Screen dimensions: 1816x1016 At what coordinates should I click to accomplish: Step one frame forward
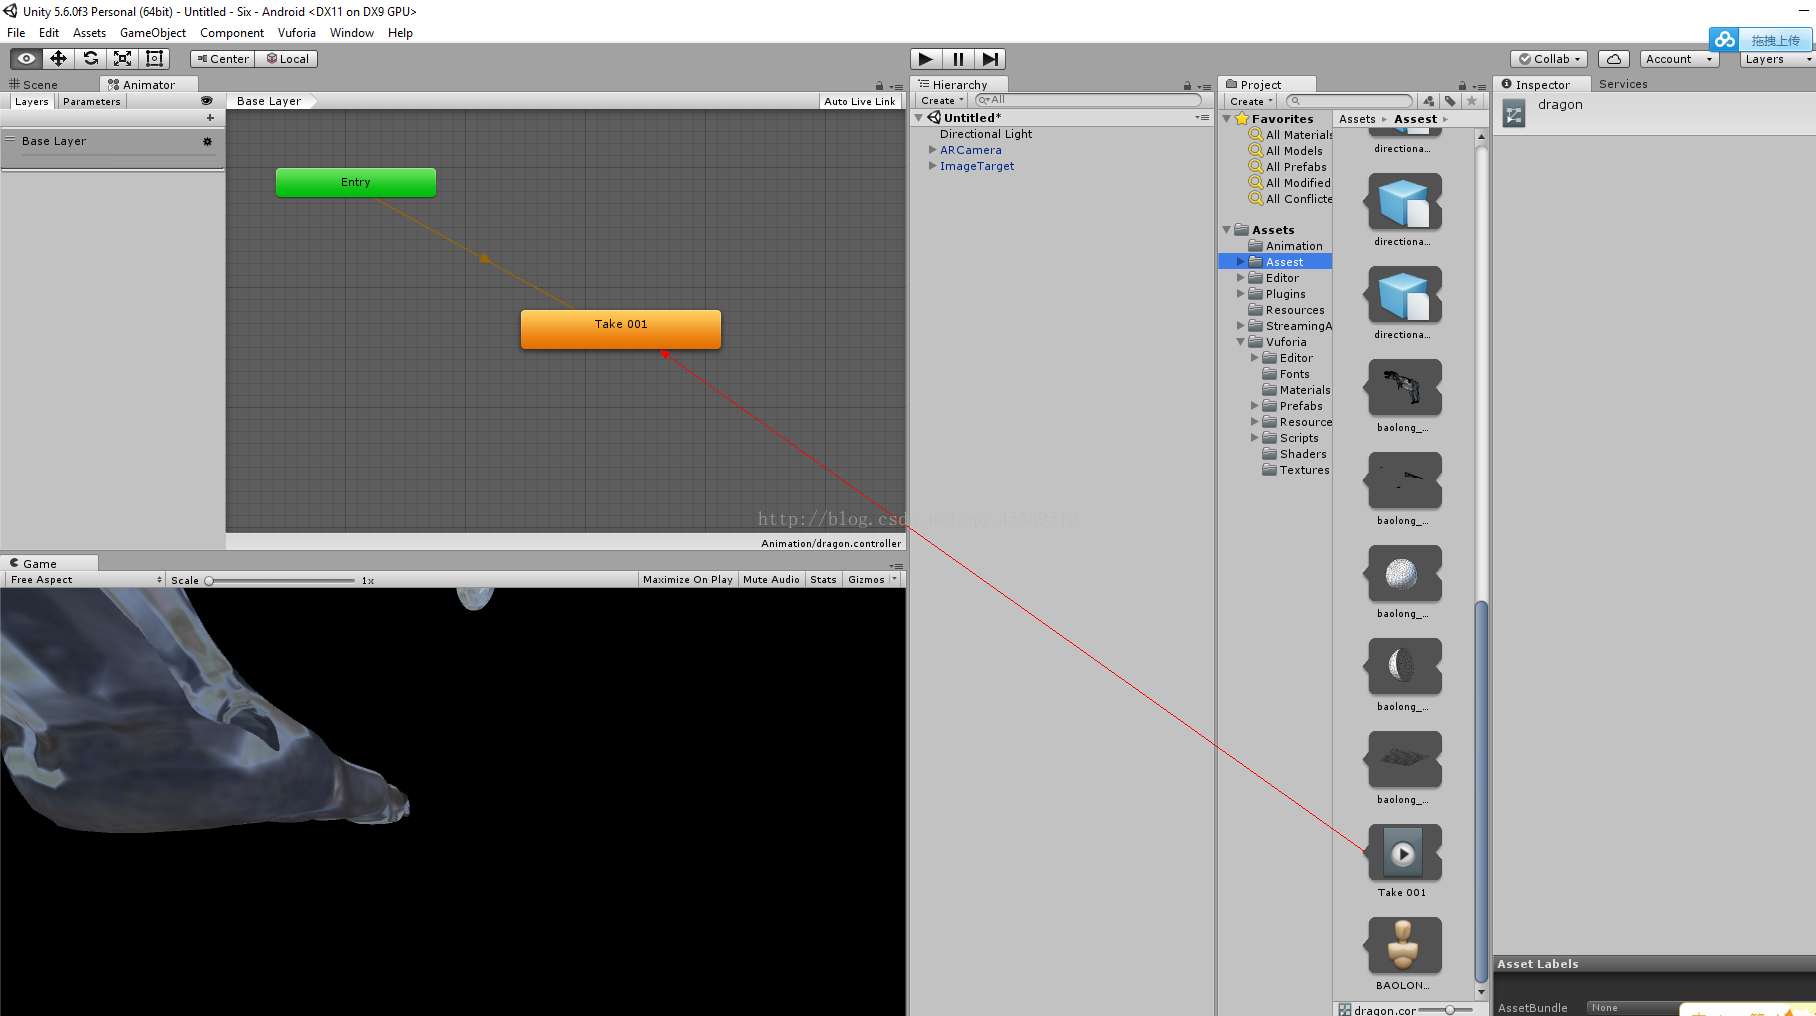tap(990, 59)
